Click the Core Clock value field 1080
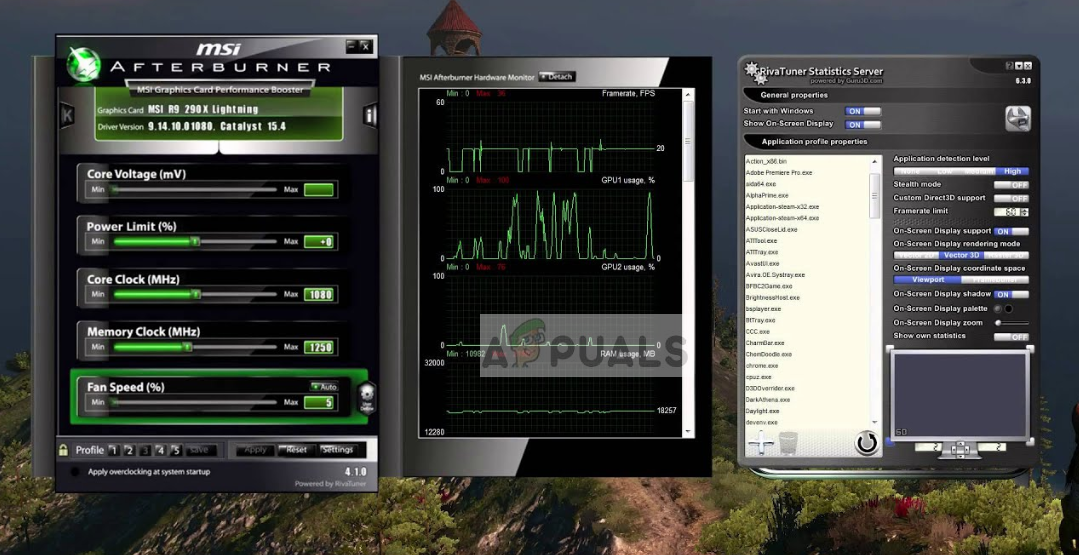 [x=319, y=294]
